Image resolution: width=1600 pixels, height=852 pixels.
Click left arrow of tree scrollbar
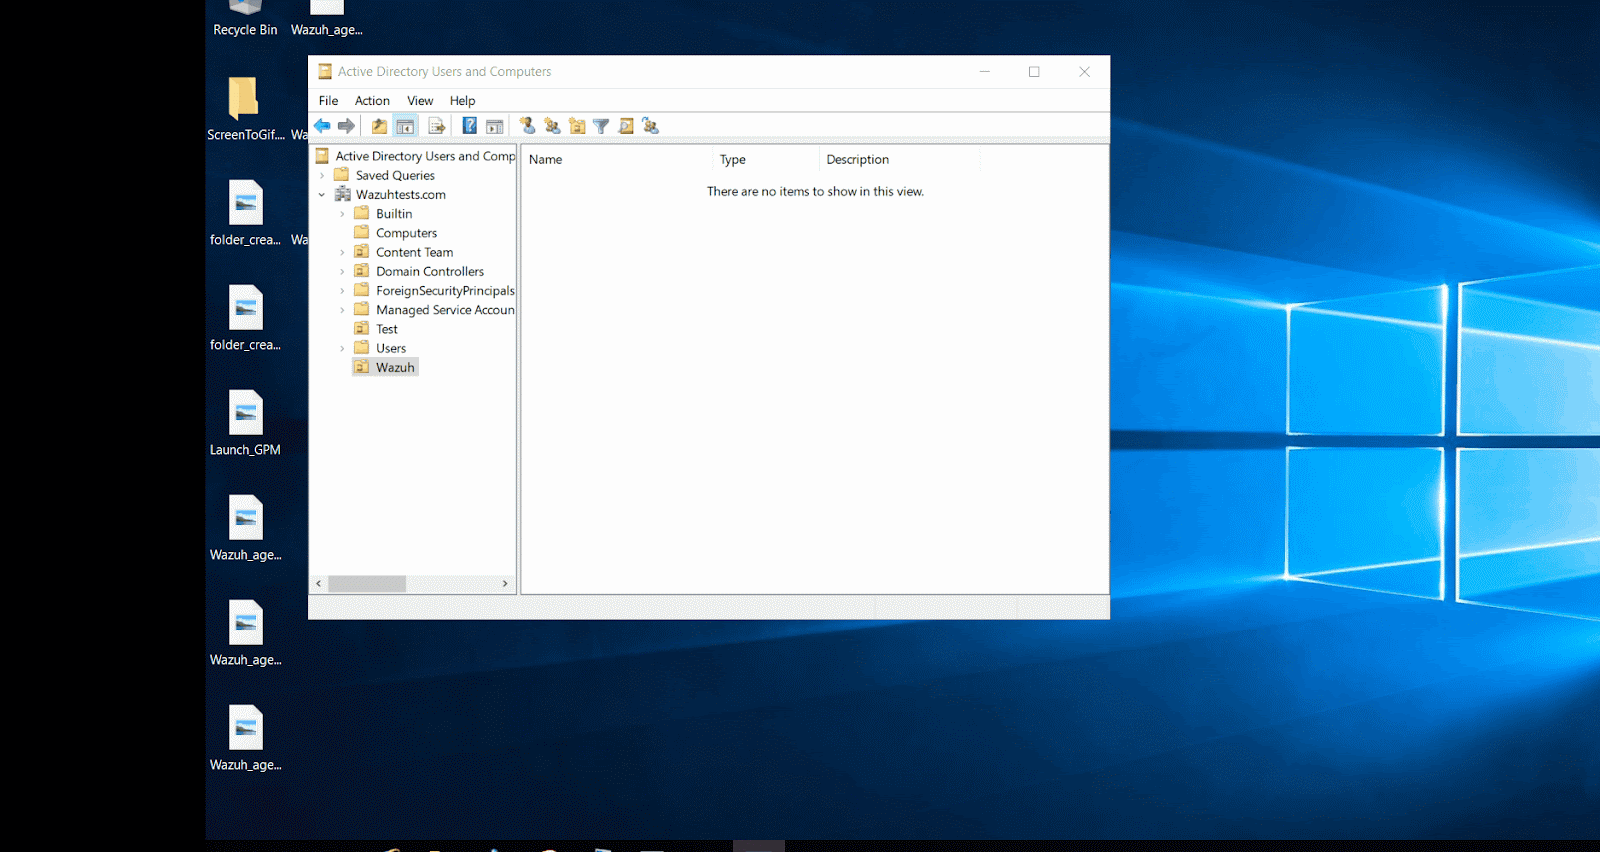(x=319, y=584)
